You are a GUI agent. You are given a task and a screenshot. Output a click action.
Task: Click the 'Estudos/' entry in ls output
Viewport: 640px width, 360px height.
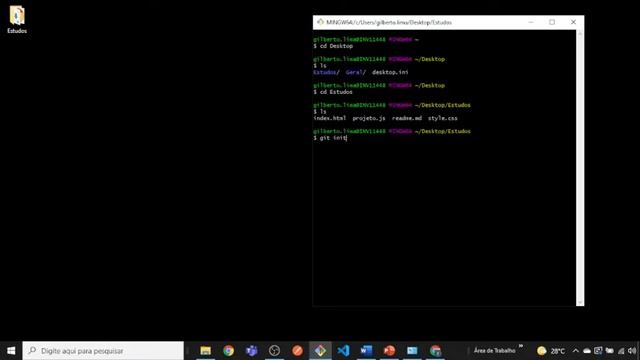click(x=326, y=72)
